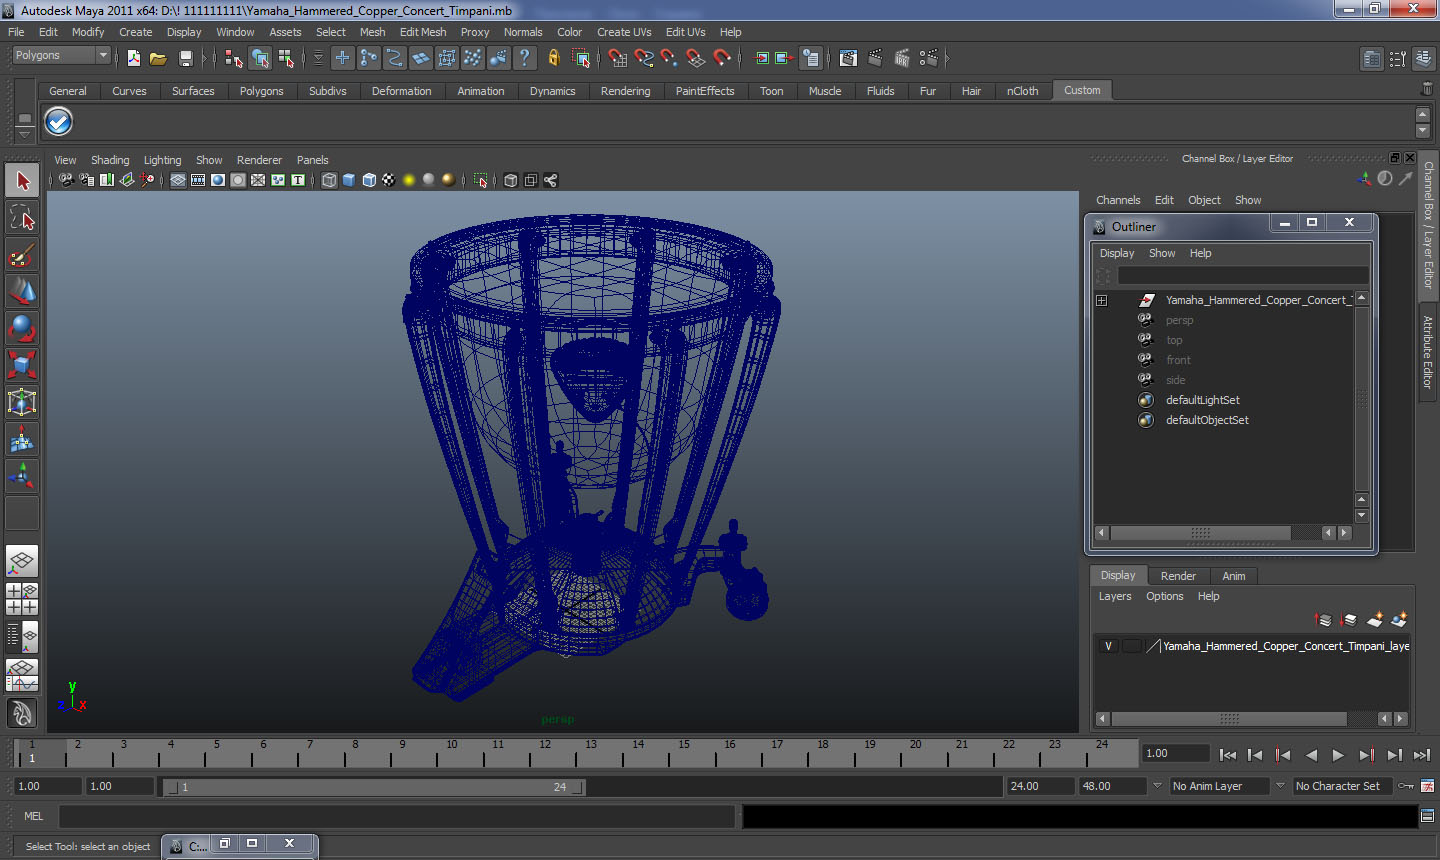The height and width of the screenshot is (860, 1440).
Task: Go to end of playback range
Action: 1421,756
